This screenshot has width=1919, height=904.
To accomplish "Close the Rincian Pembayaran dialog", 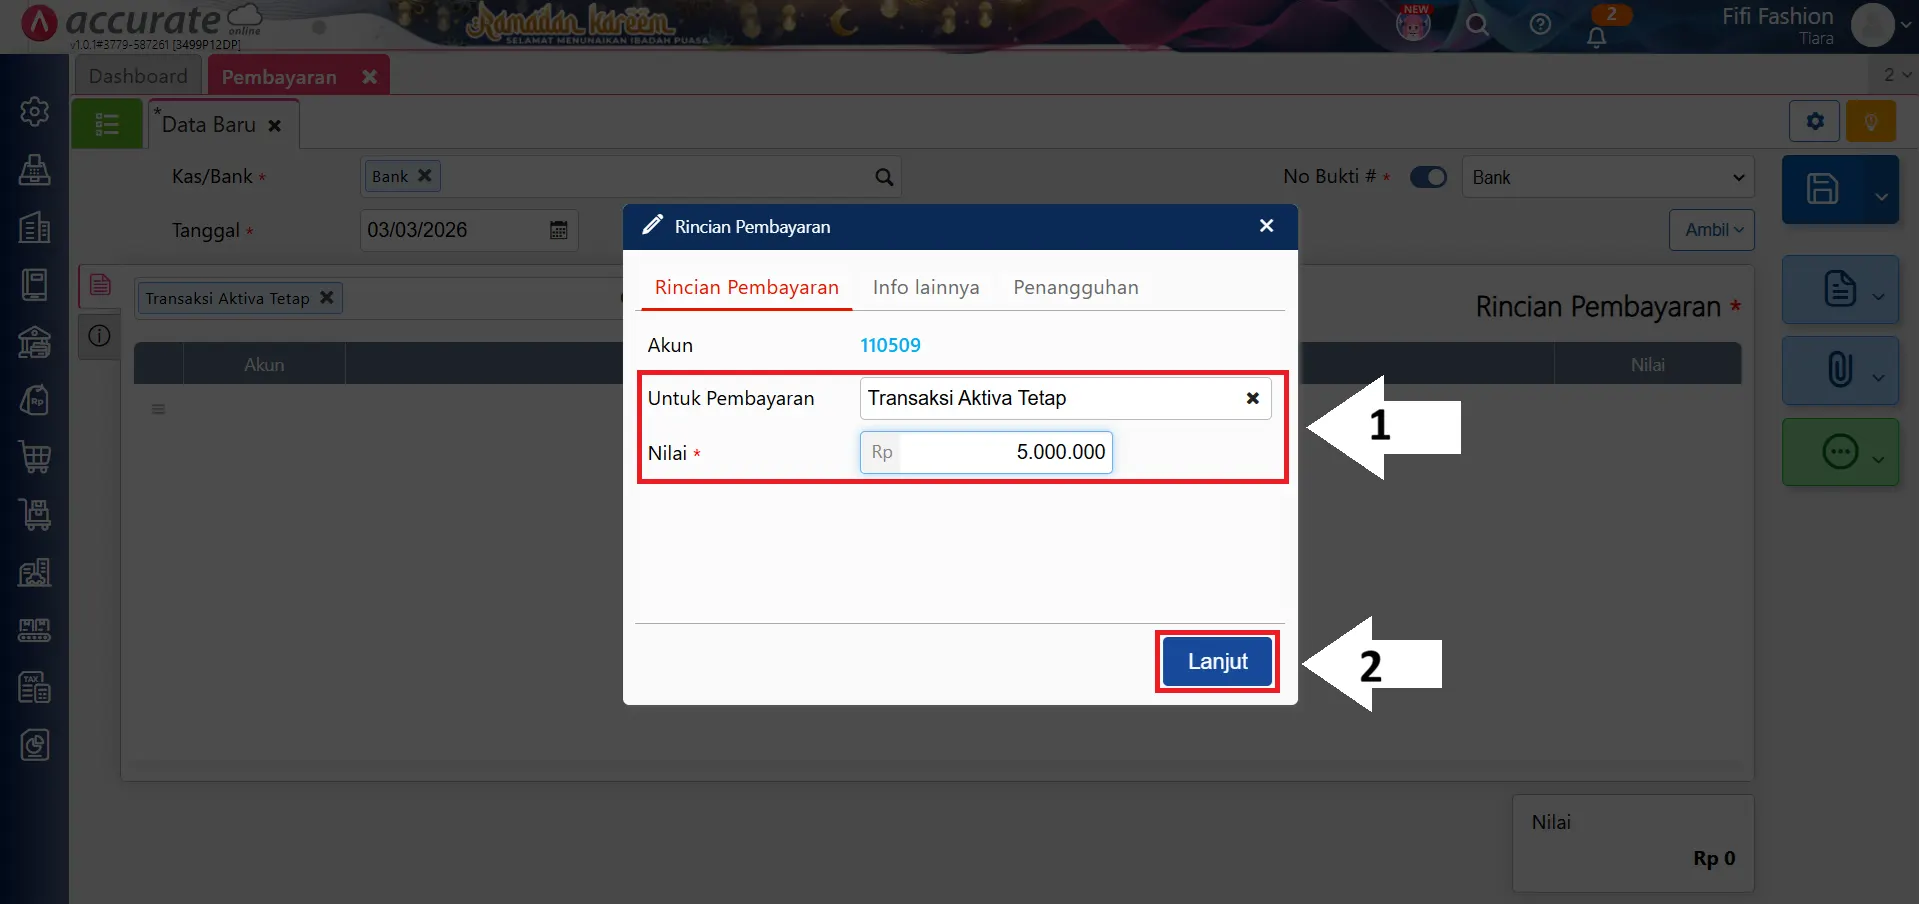I will tap(1266, 226).
